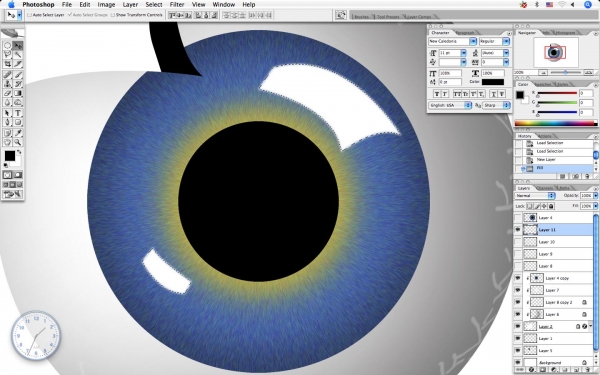Select the Eyedropper tool
The width and height of the screenshot is (600, 375).
click(18, 133)
